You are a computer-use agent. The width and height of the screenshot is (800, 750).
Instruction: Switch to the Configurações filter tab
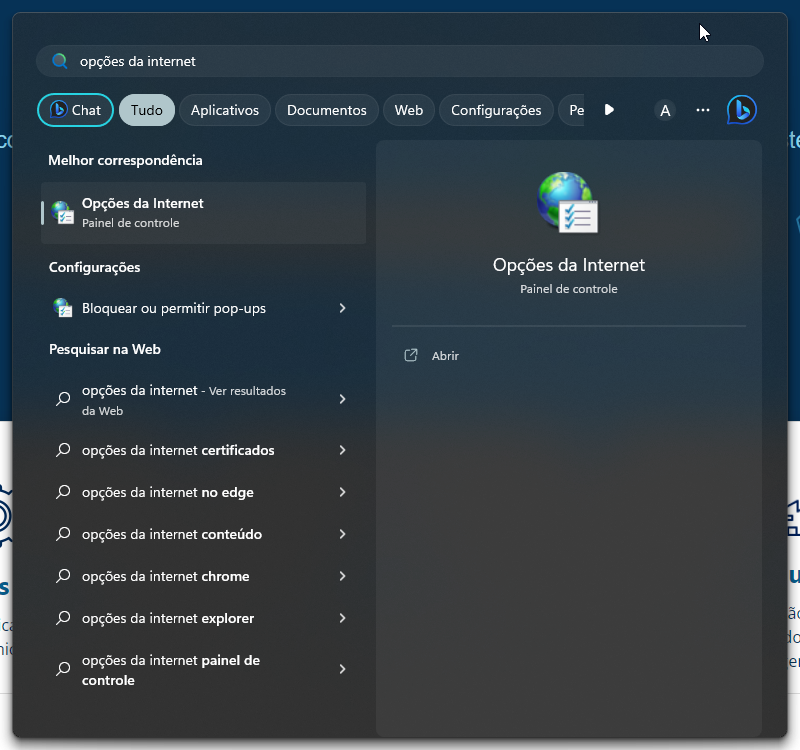[496, 110]
